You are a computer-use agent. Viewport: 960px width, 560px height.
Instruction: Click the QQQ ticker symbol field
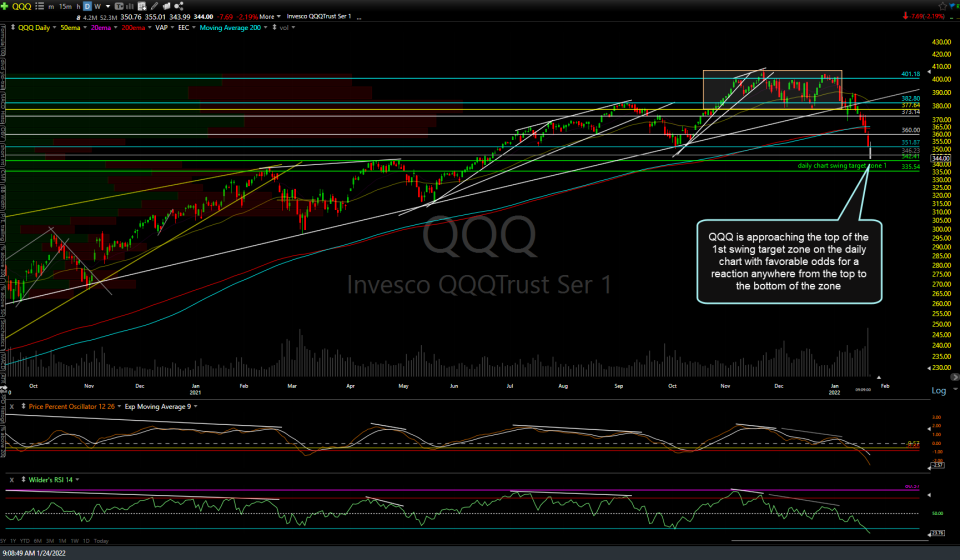pos(21,6)
